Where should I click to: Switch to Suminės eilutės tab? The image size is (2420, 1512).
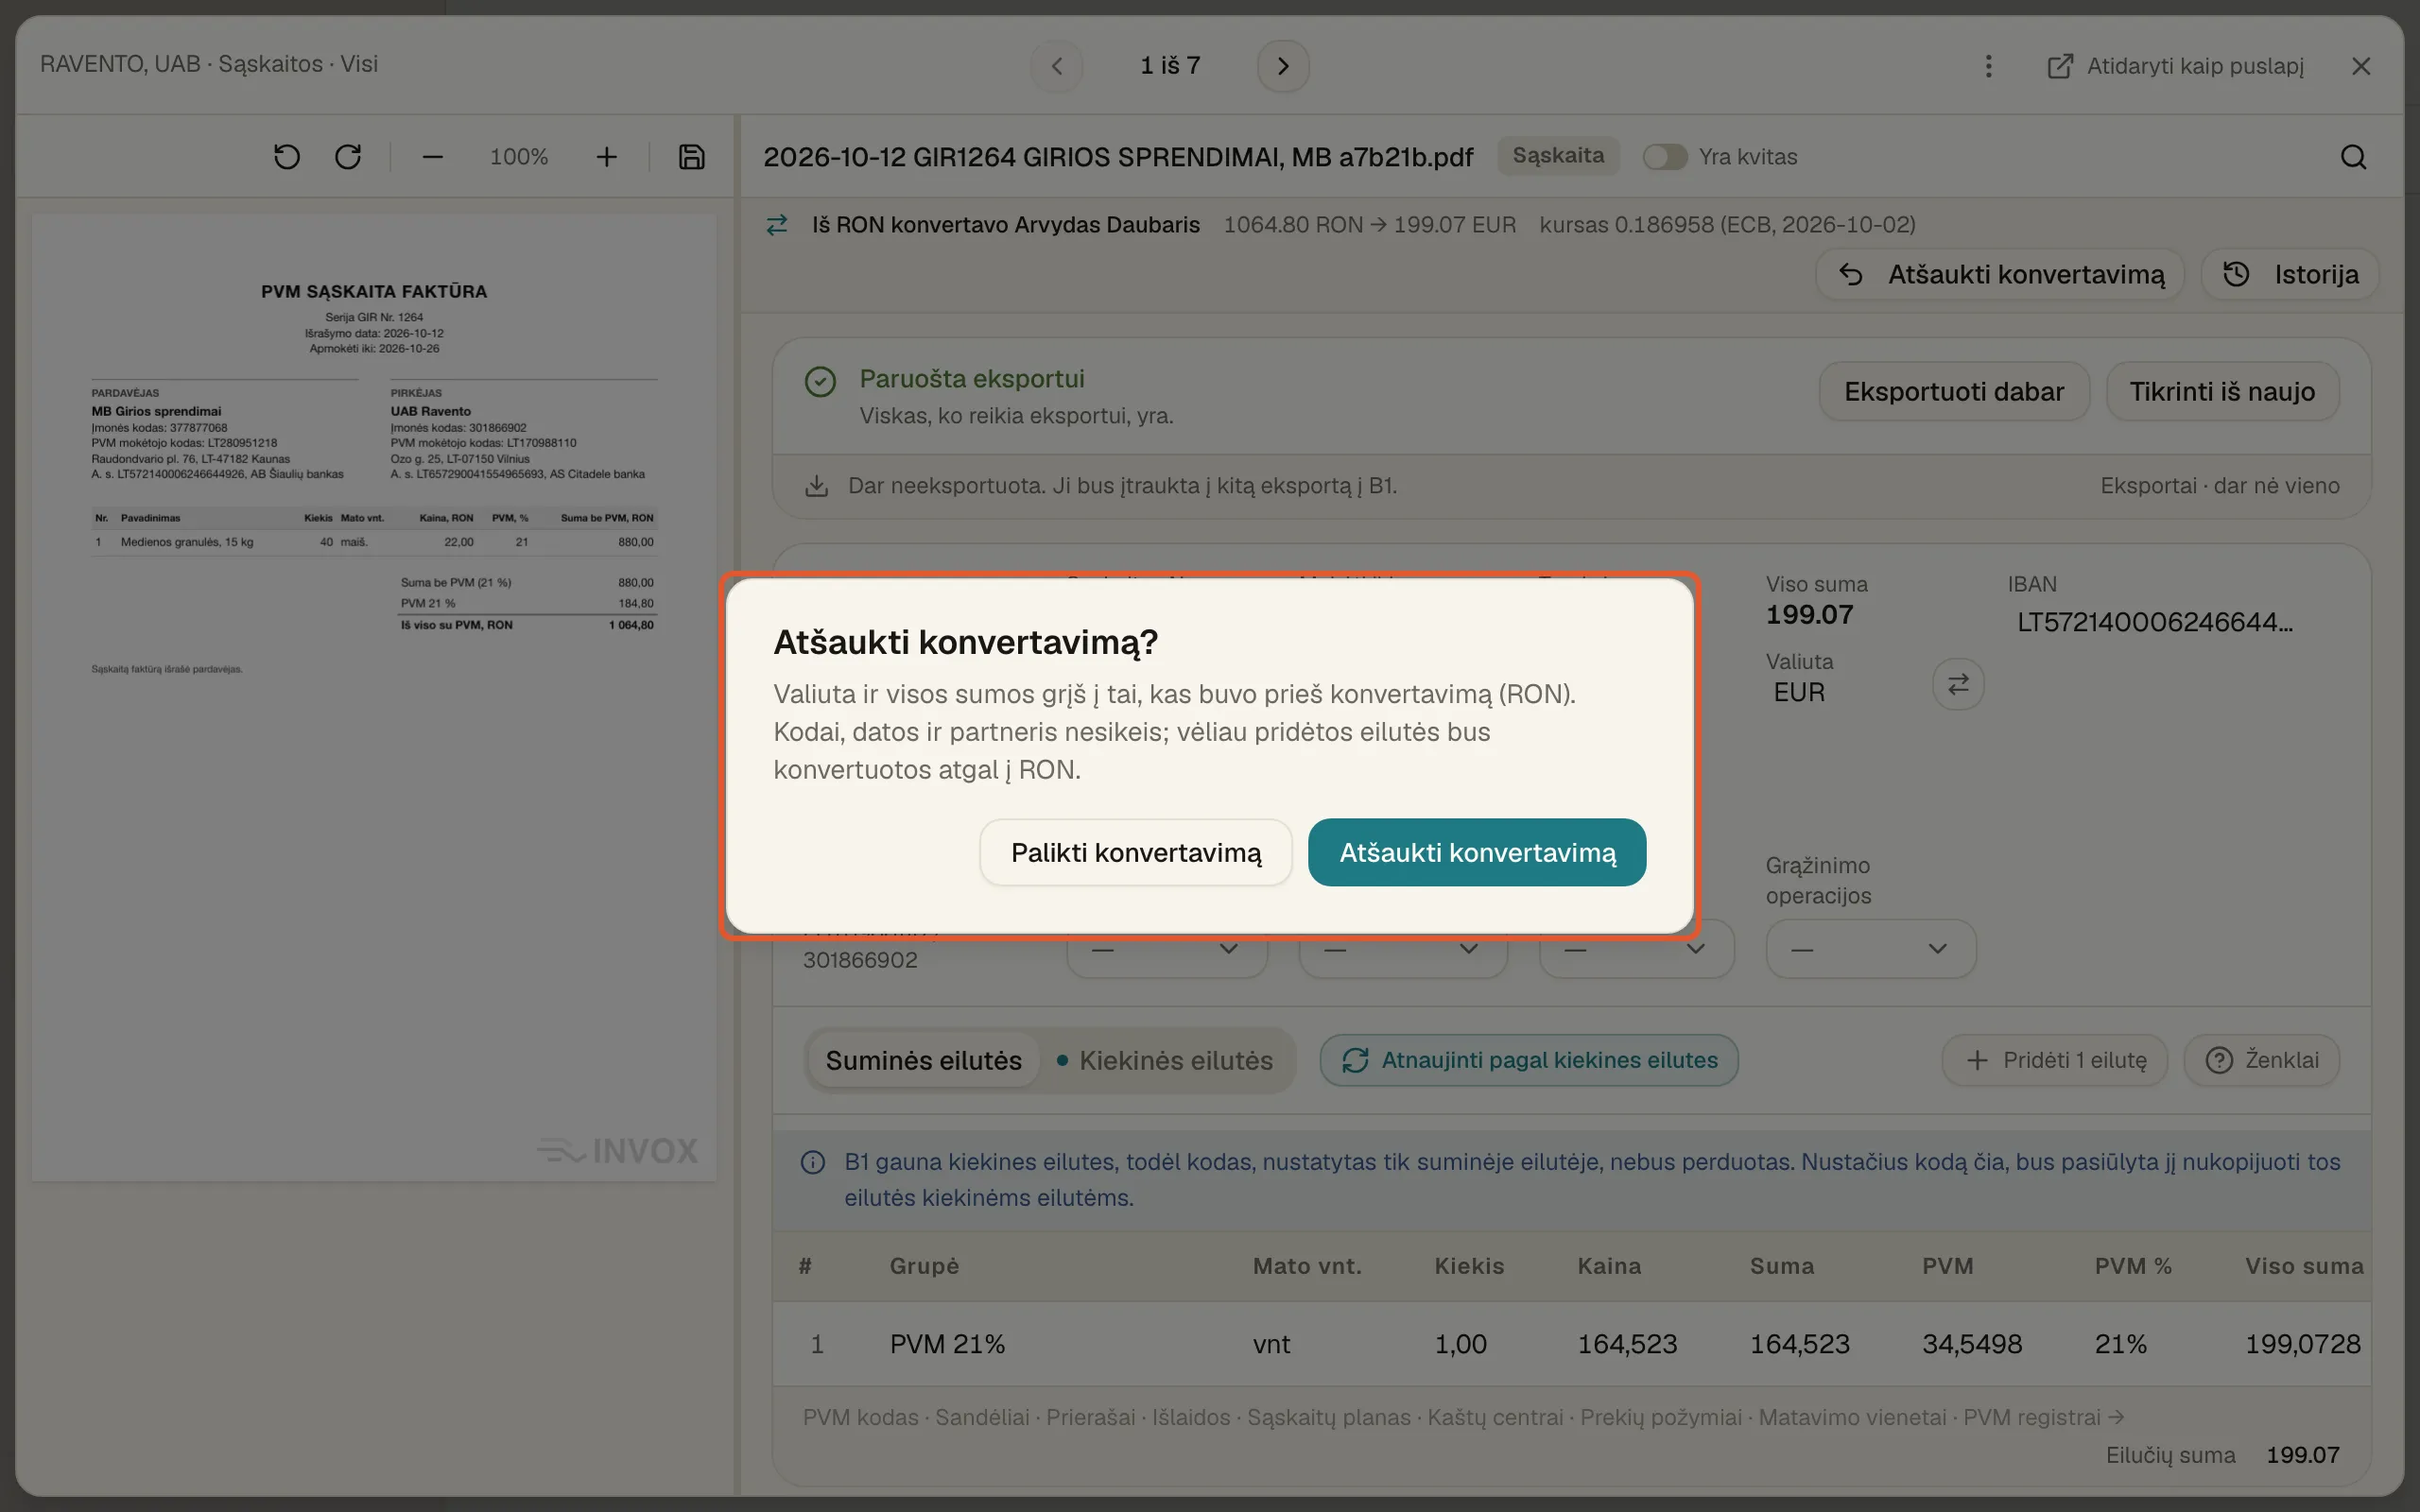point(923,1060)
